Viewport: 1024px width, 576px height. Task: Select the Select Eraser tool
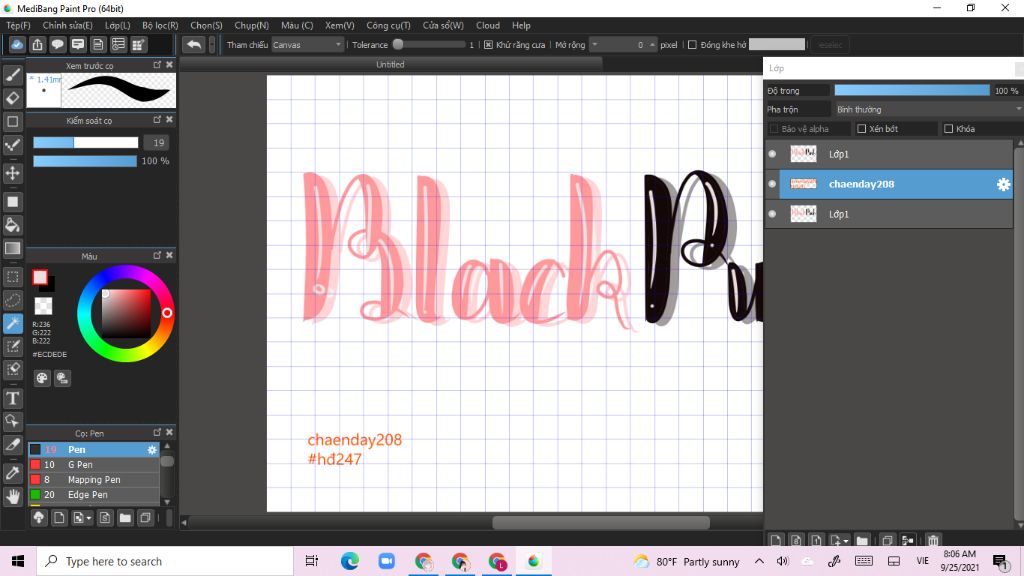point(12,370)
